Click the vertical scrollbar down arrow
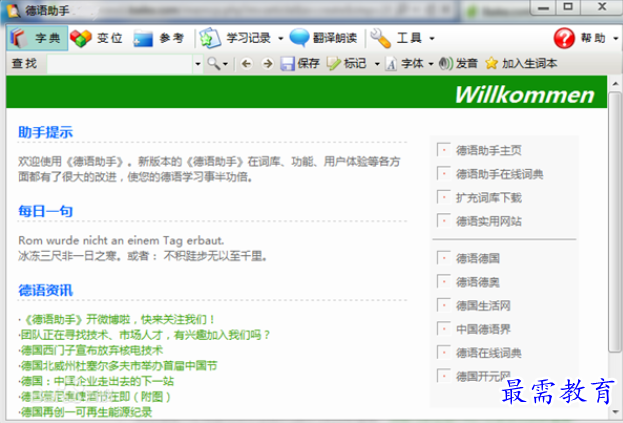 click(615, 412)
